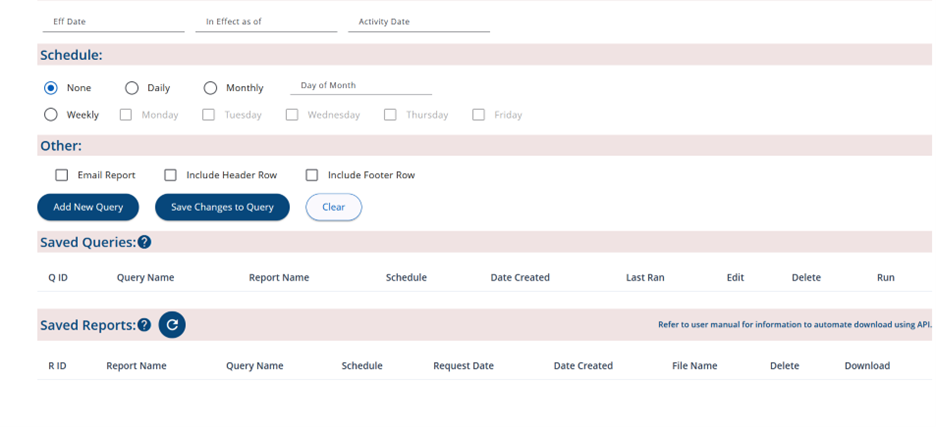
Task: Focus the Eff Date field
Action: click(113, 21)
